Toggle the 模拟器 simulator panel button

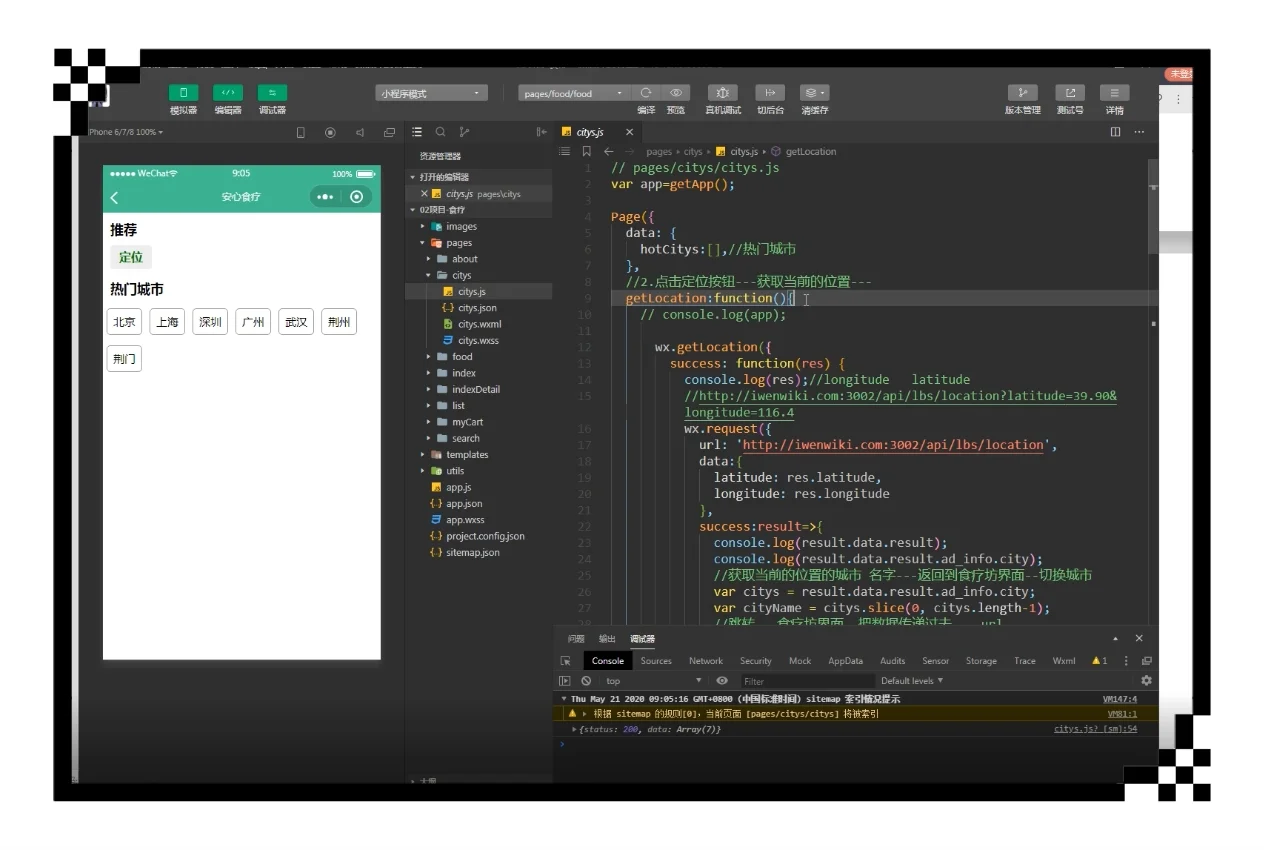(183, 93)
